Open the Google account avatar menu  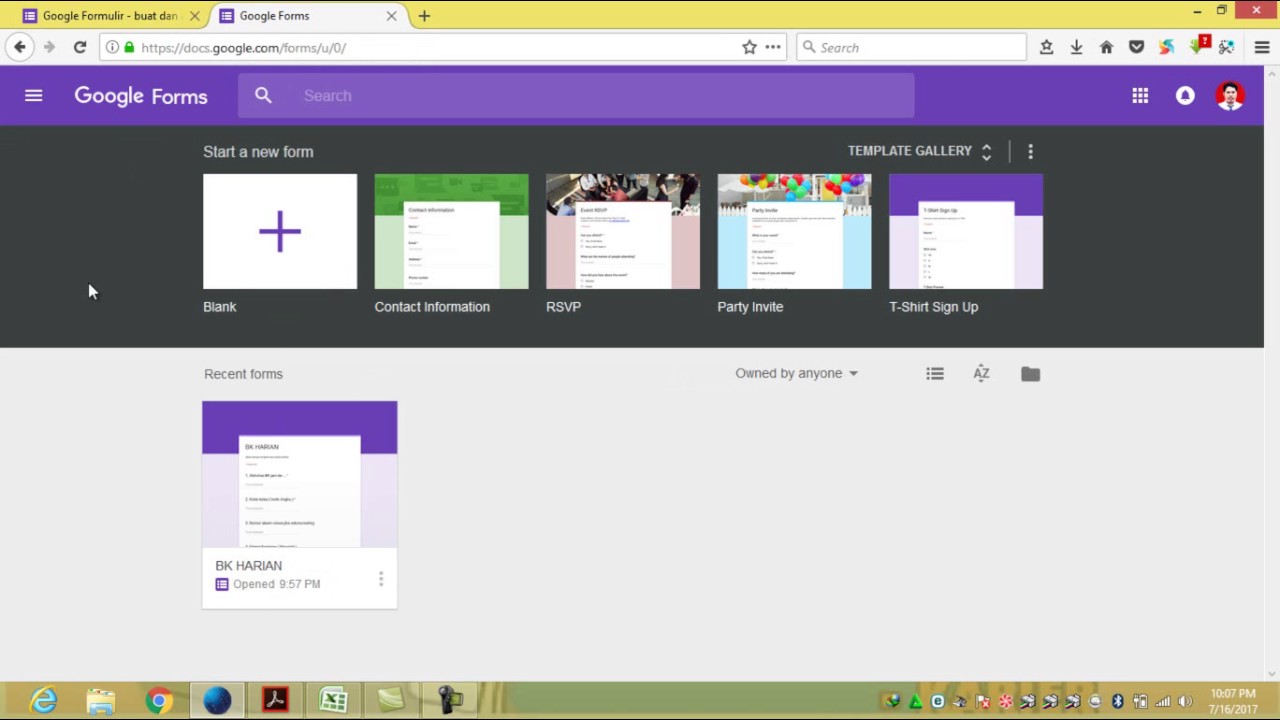coord(1230,96)
